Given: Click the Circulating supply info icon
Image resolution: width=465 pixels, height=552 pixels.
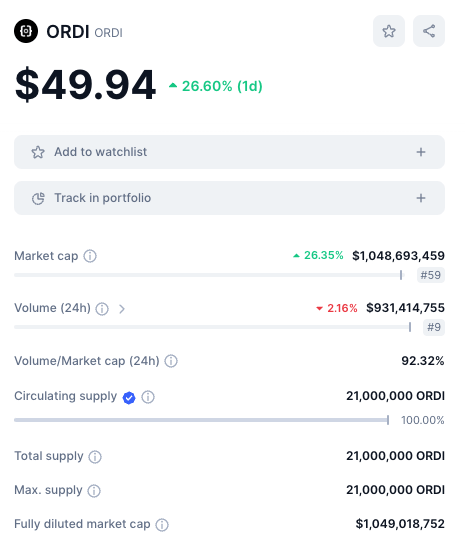Looking at the screenshot, I should click(148, 397).
